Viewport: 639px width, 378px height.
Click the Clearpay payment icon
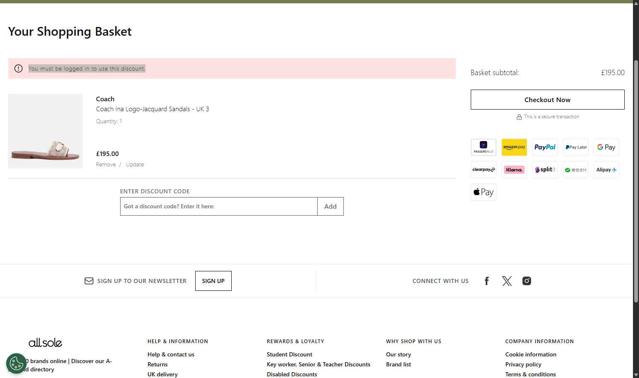click(x=483, y=169)
